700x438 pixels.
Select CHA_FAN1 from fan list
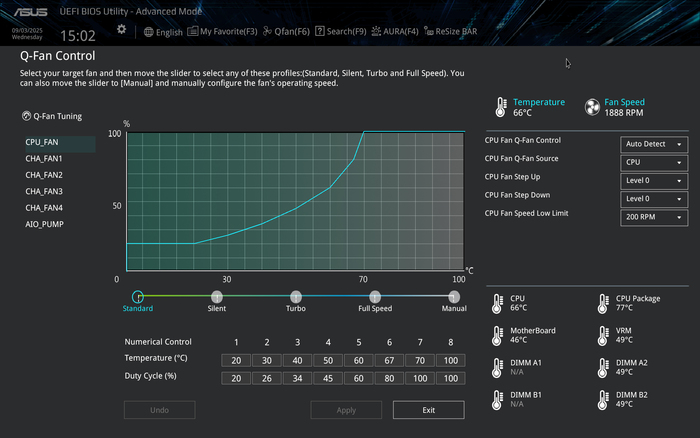[x=44, y=159]
